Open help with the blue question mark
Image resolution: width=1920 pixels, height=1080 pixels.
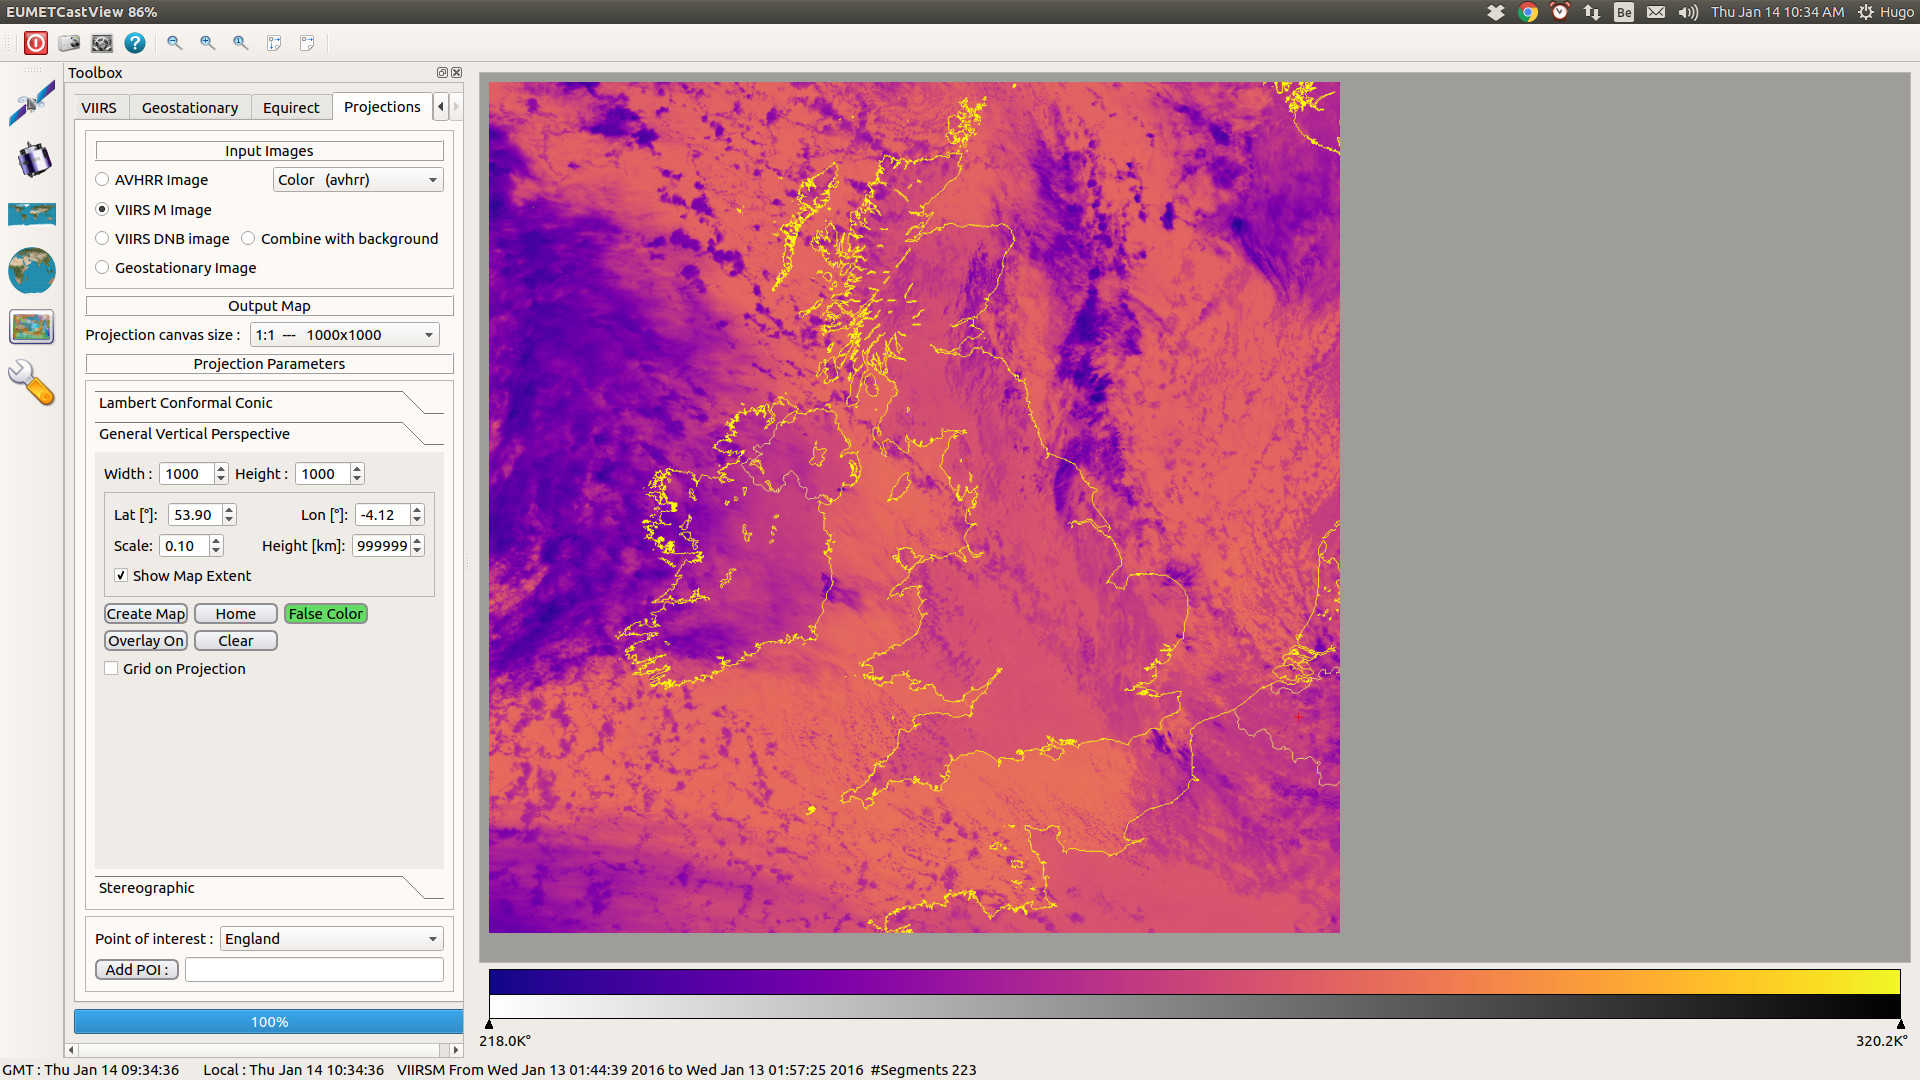(x=135, y=43)
